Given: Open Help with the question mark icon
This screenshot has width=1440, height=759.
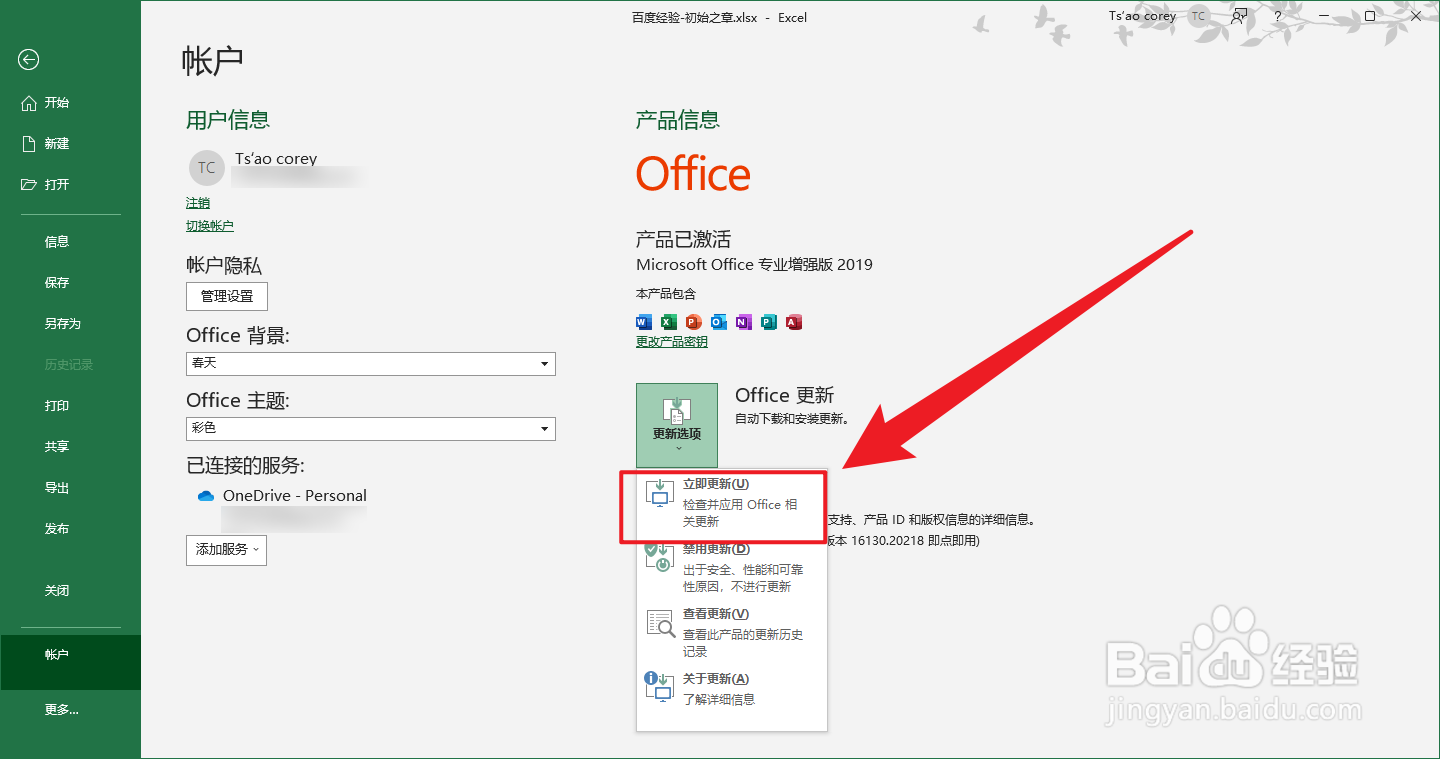Looking at the screenshot, I should (1278, 16).
